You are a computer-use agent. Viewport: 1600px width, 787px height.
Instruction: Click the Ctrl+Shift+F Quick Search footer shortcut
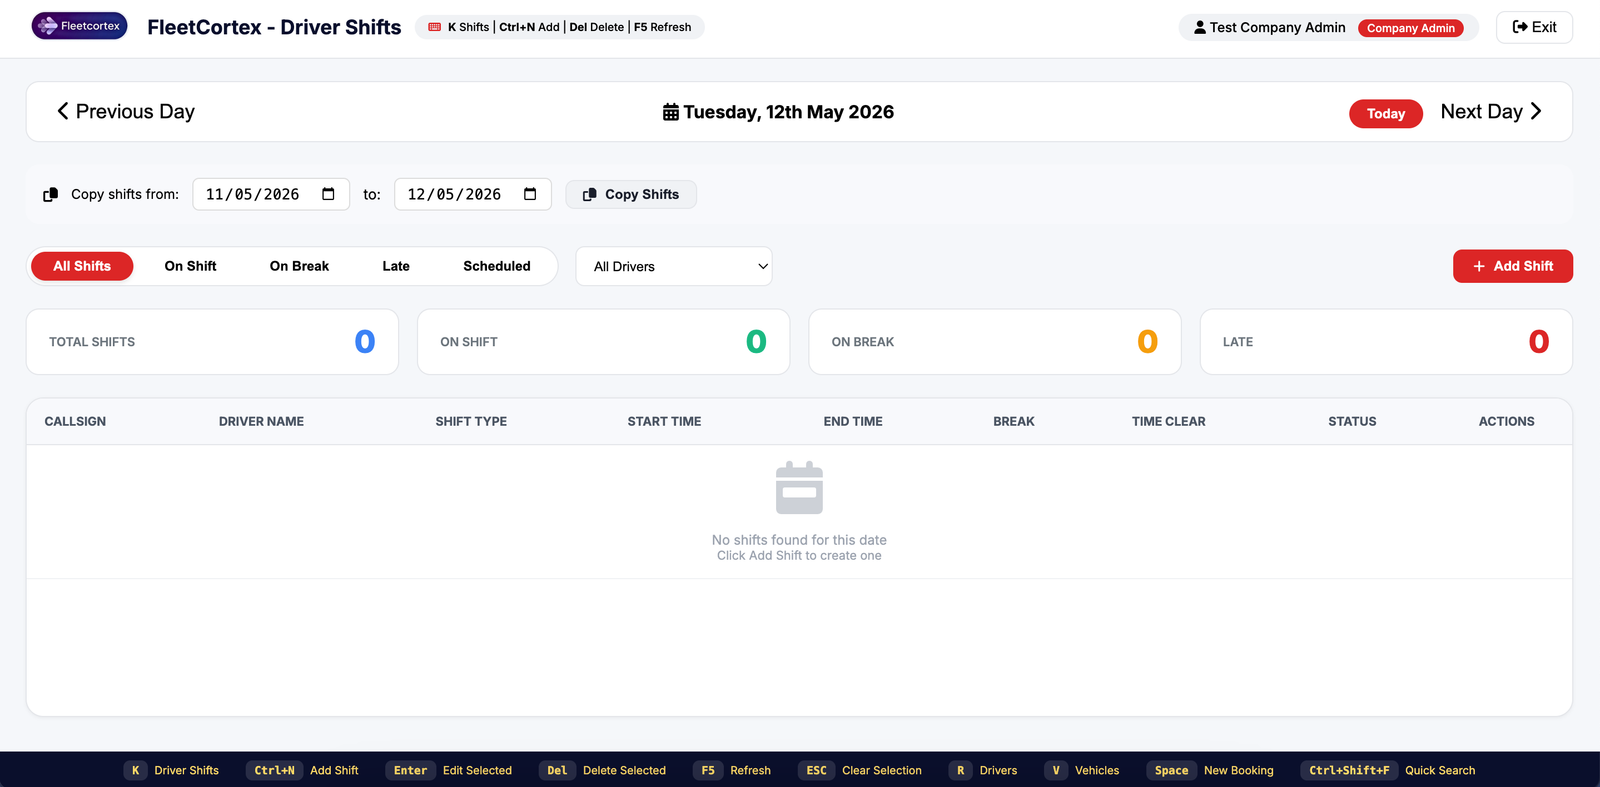(x=1388, y=770)
